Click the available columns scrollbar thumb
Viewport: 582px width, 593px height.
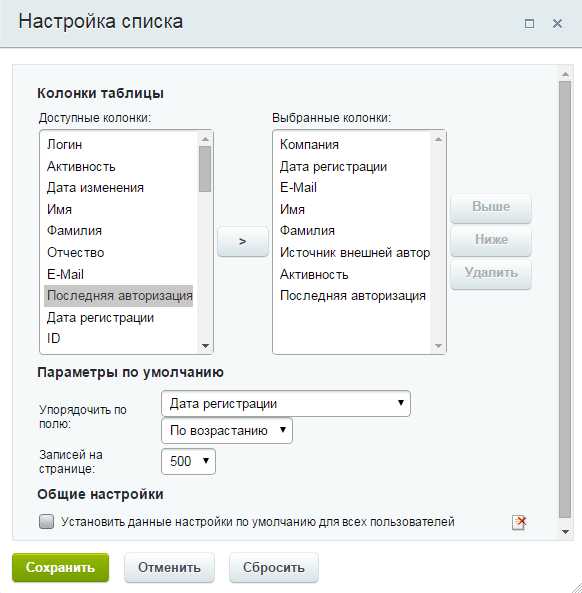205,169
